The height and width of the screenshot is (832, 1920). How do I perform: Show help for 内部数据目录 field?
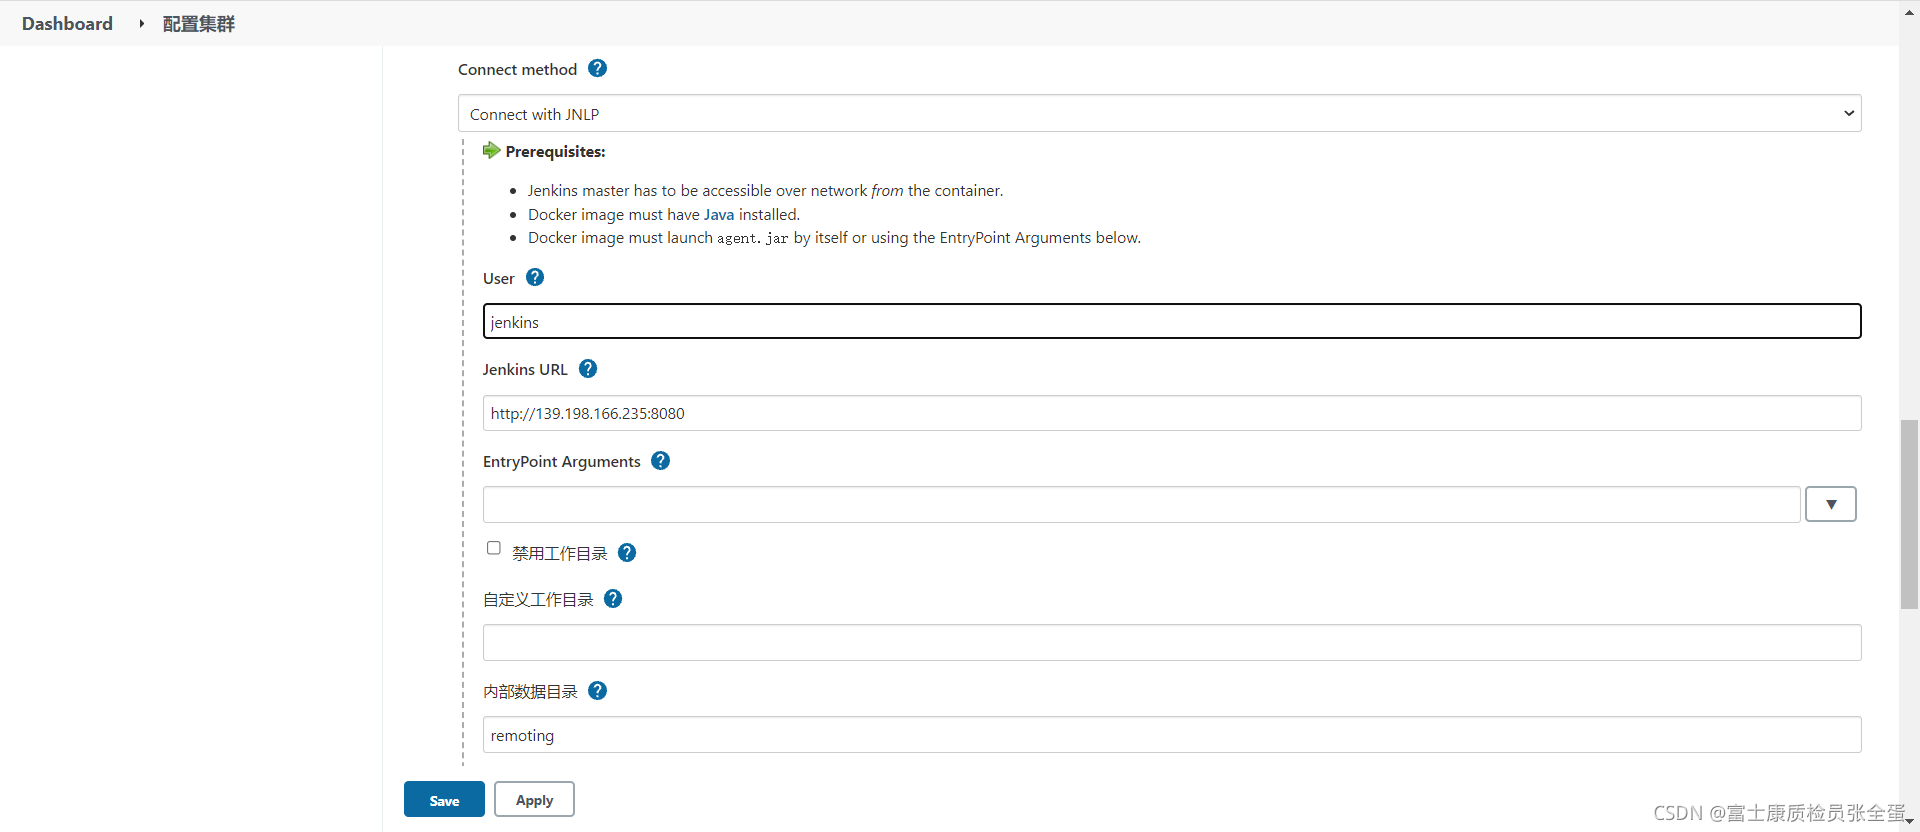[597, 690]
